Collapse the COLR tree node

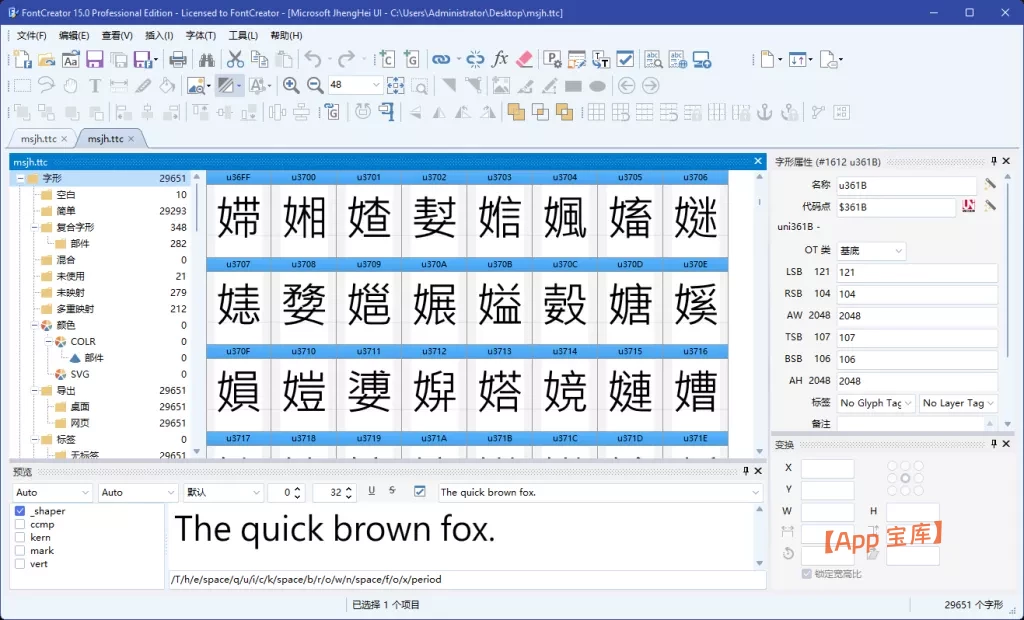pyautogui.click(x=47, y=341)
